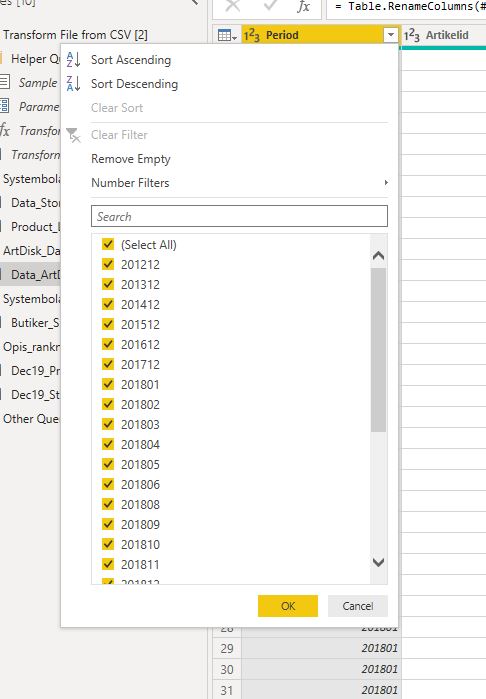Open Transform File from CSV group
486x699 pixels.
[75, 35]
